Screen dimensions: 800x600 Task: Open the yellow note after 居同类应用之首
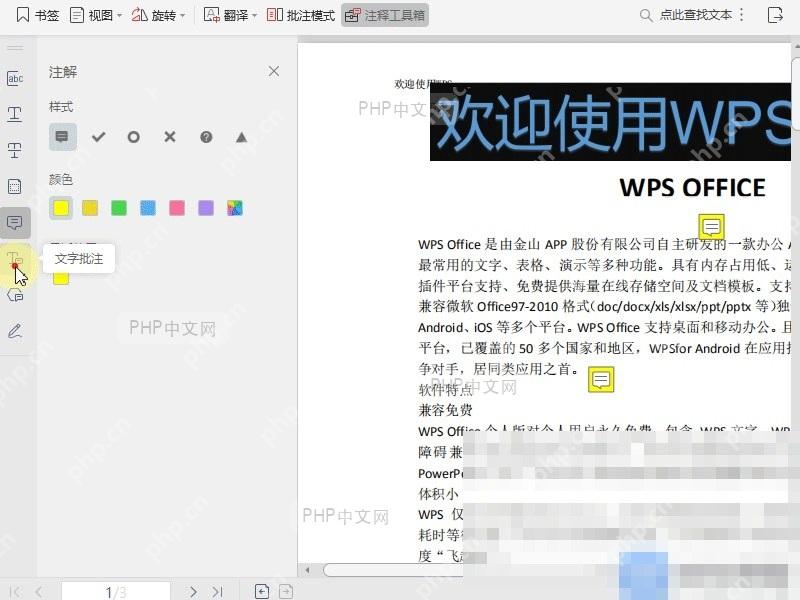(601, 380)
